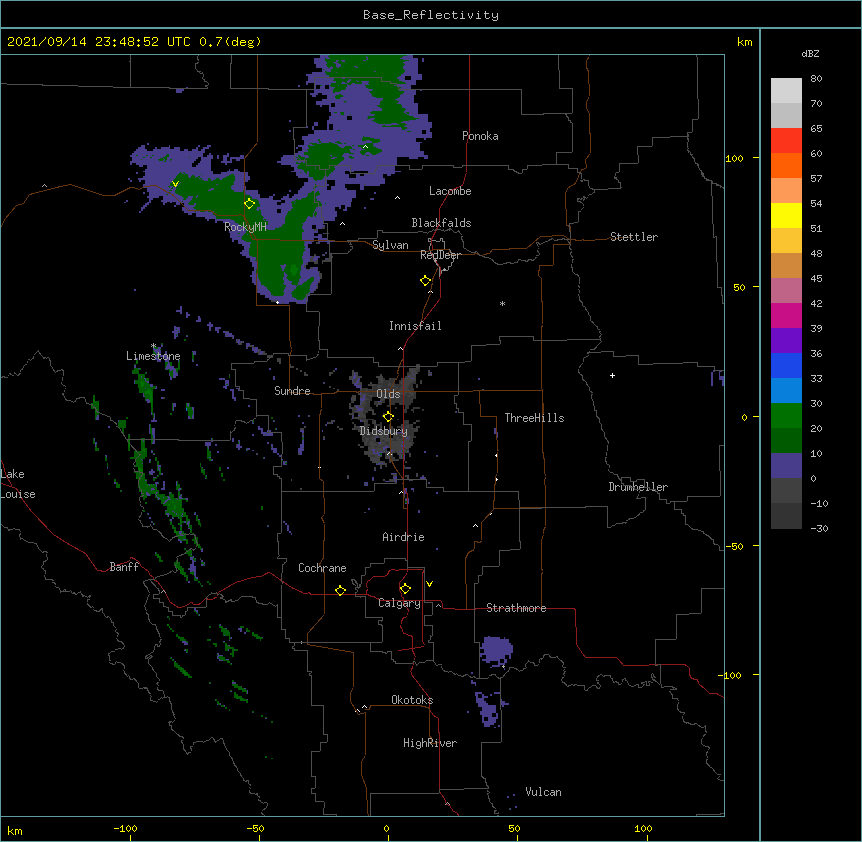
Task: Click the gray echo cluster around Olds
Action: point(385,415)
